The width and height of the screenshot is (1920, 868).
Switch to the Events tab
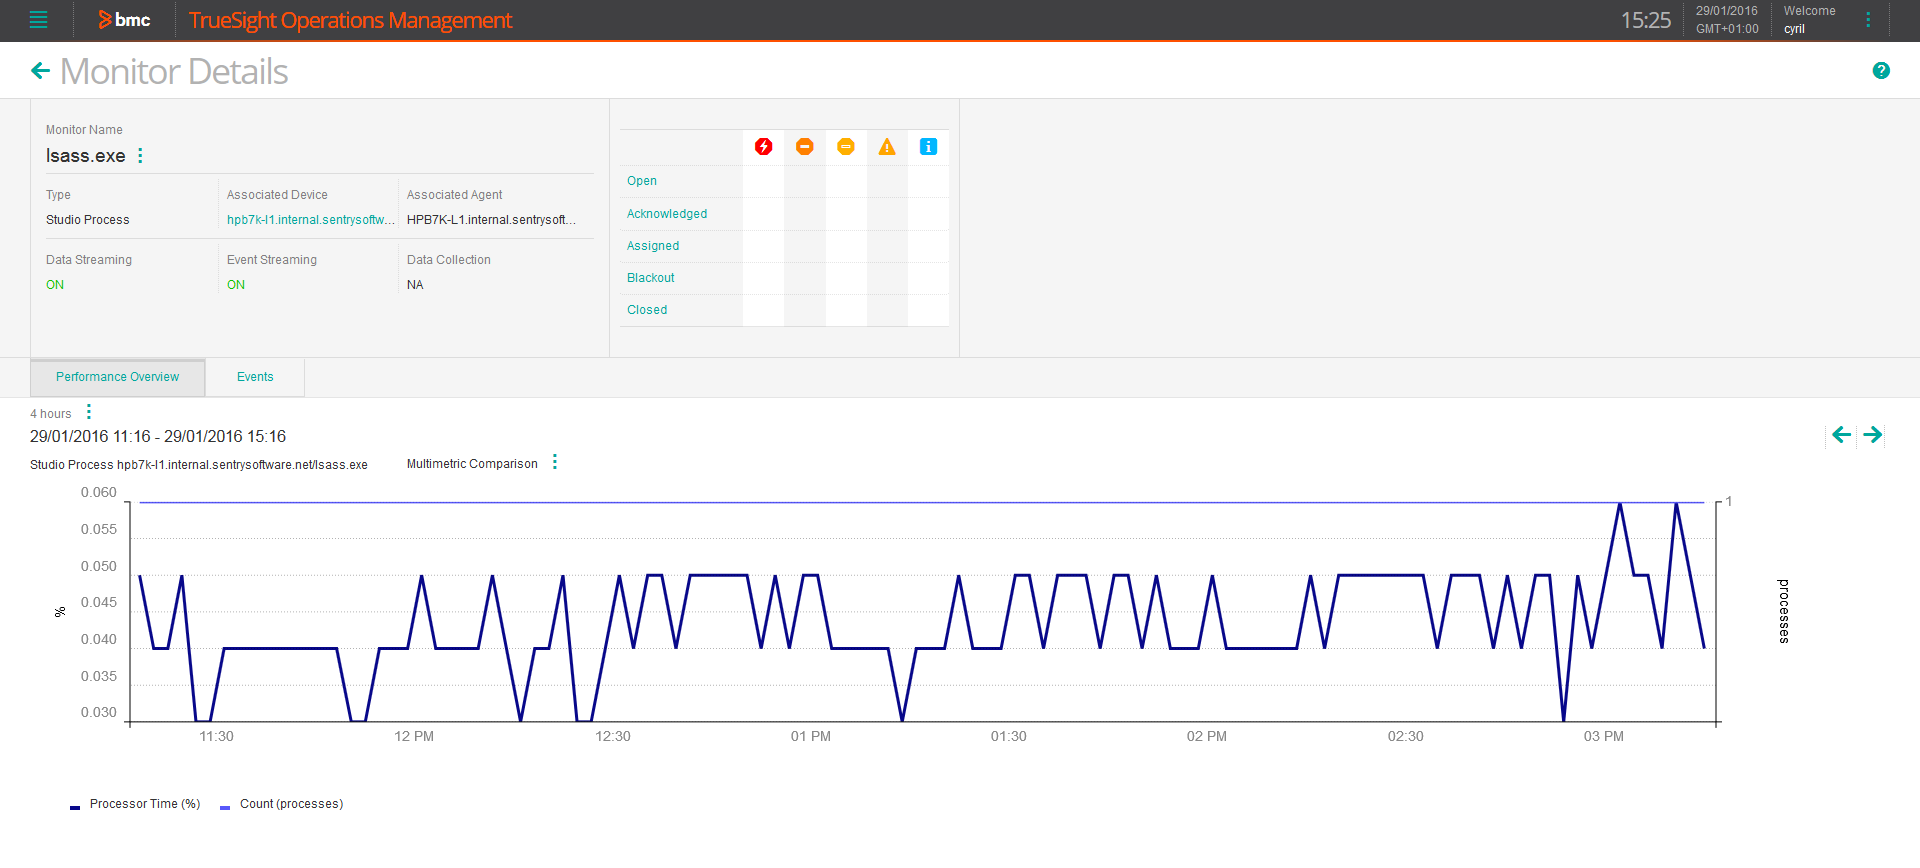255,377
